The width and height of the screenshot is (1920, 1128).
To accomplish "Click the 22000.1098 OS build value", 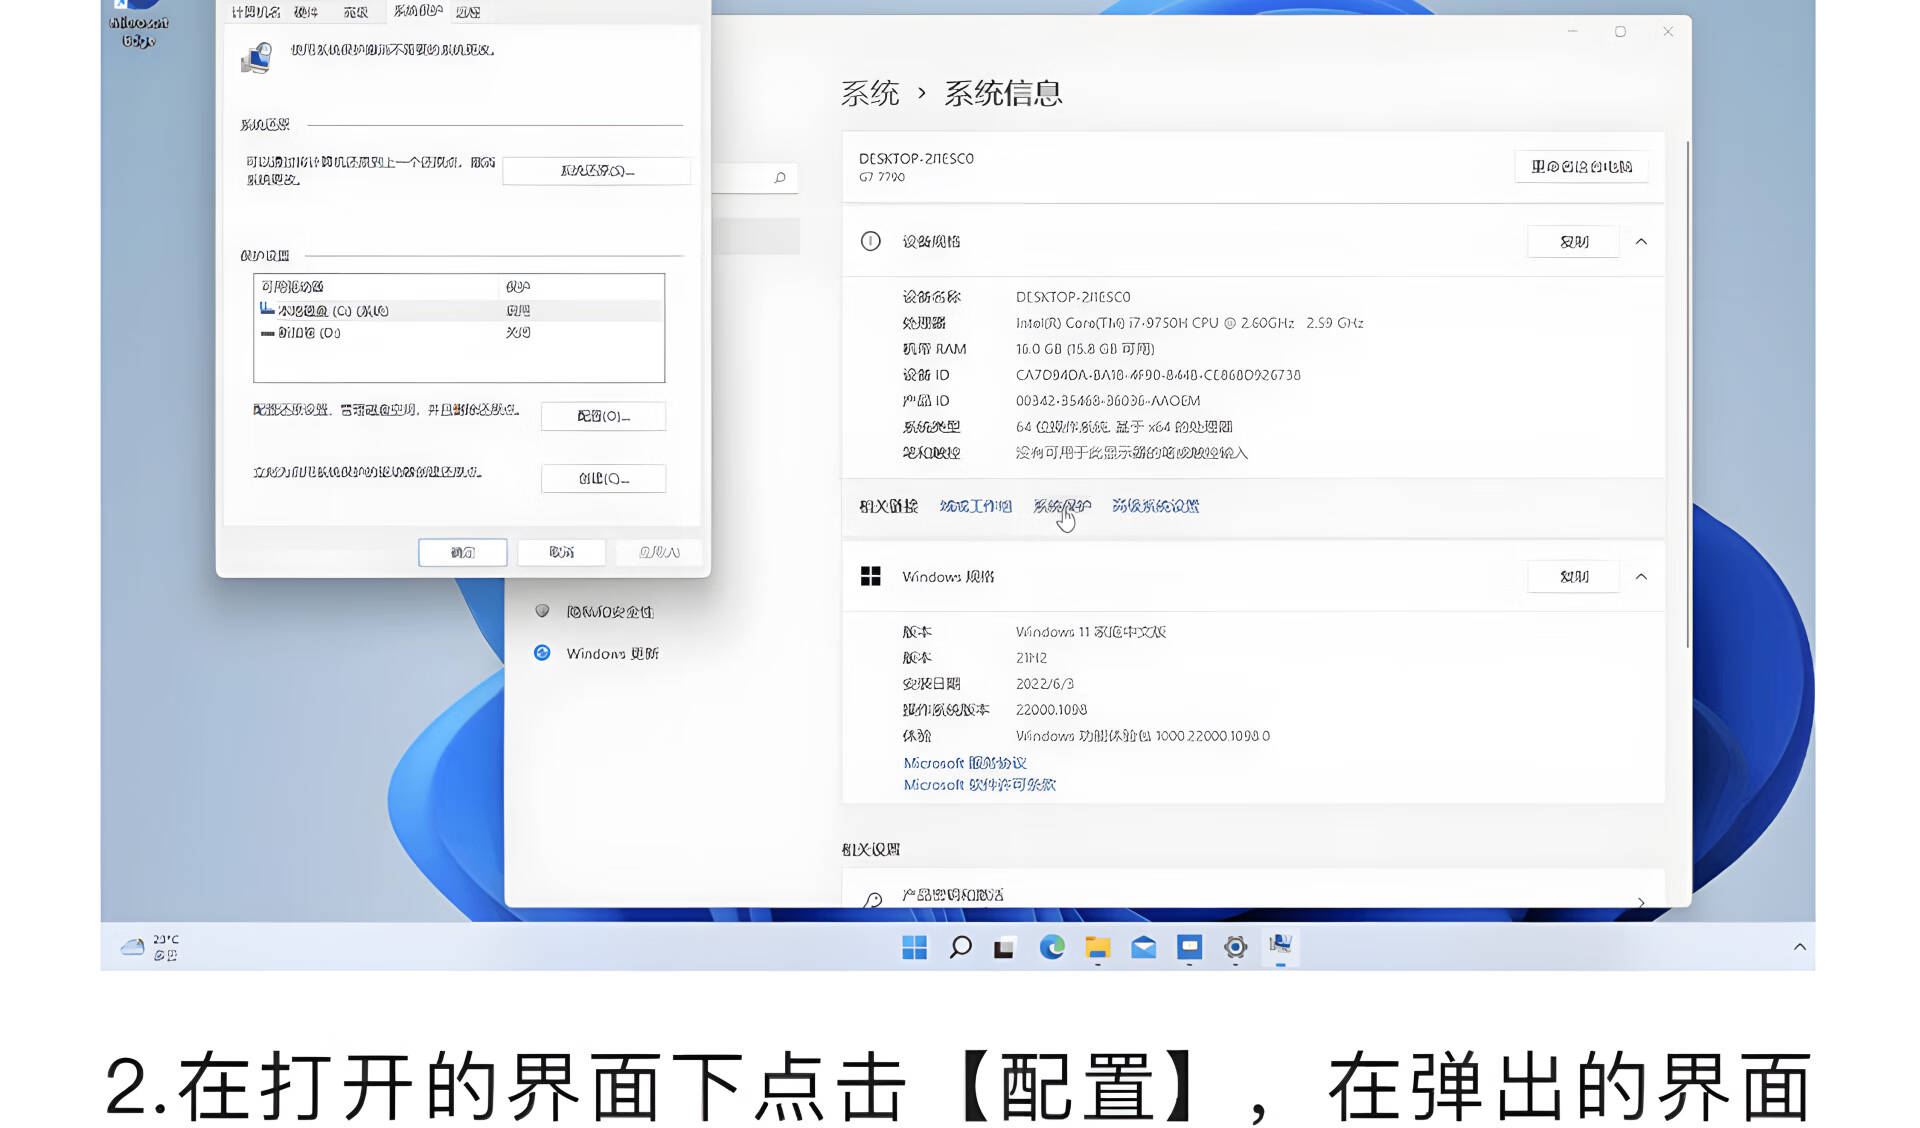I will click(1051, 710).
